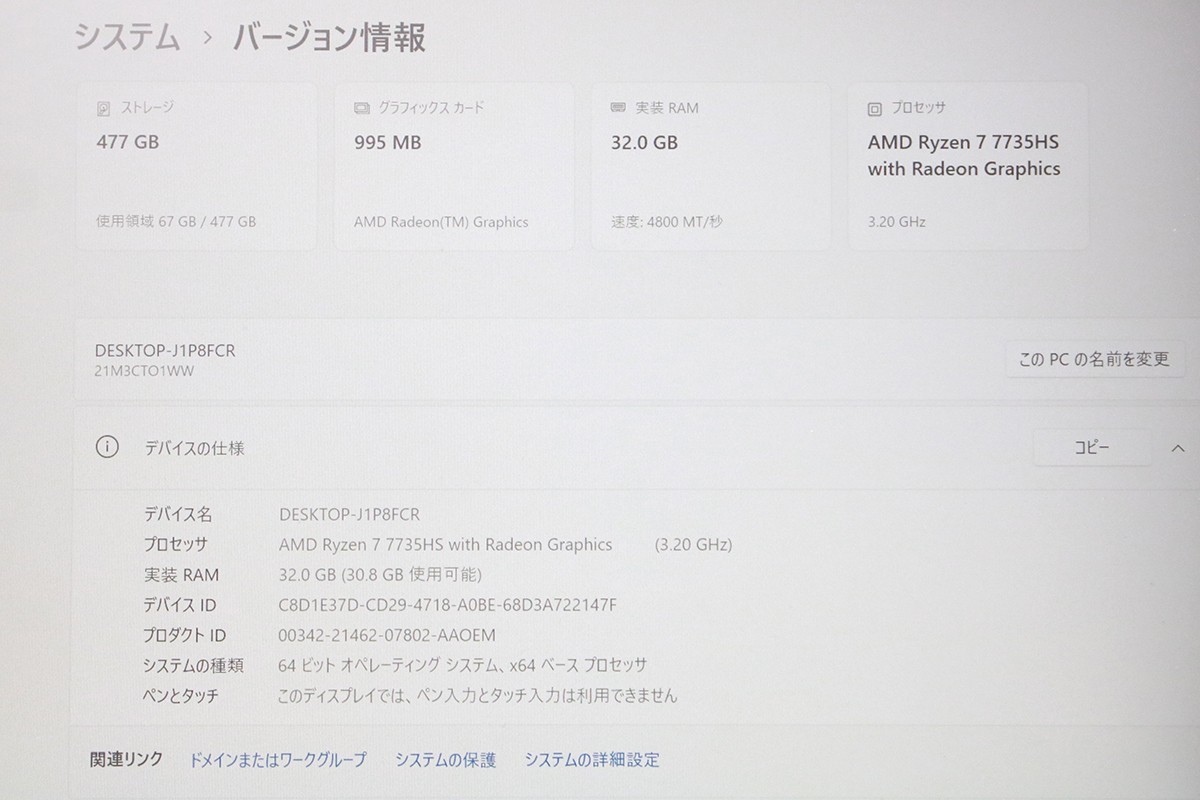The height and width of the screenshot is (800, 1200).
Task: Click the RAM icon beside 実装 RAM
Action: 618,108
